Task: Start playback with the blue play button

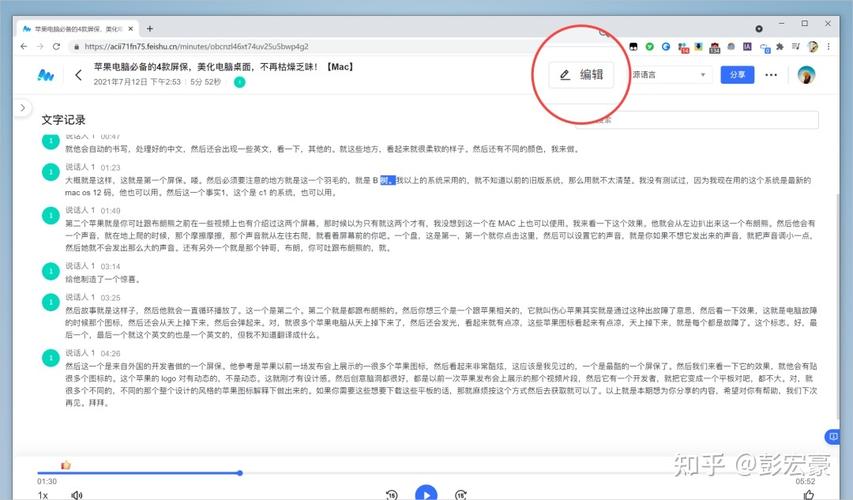Action: tap(426, 493)
